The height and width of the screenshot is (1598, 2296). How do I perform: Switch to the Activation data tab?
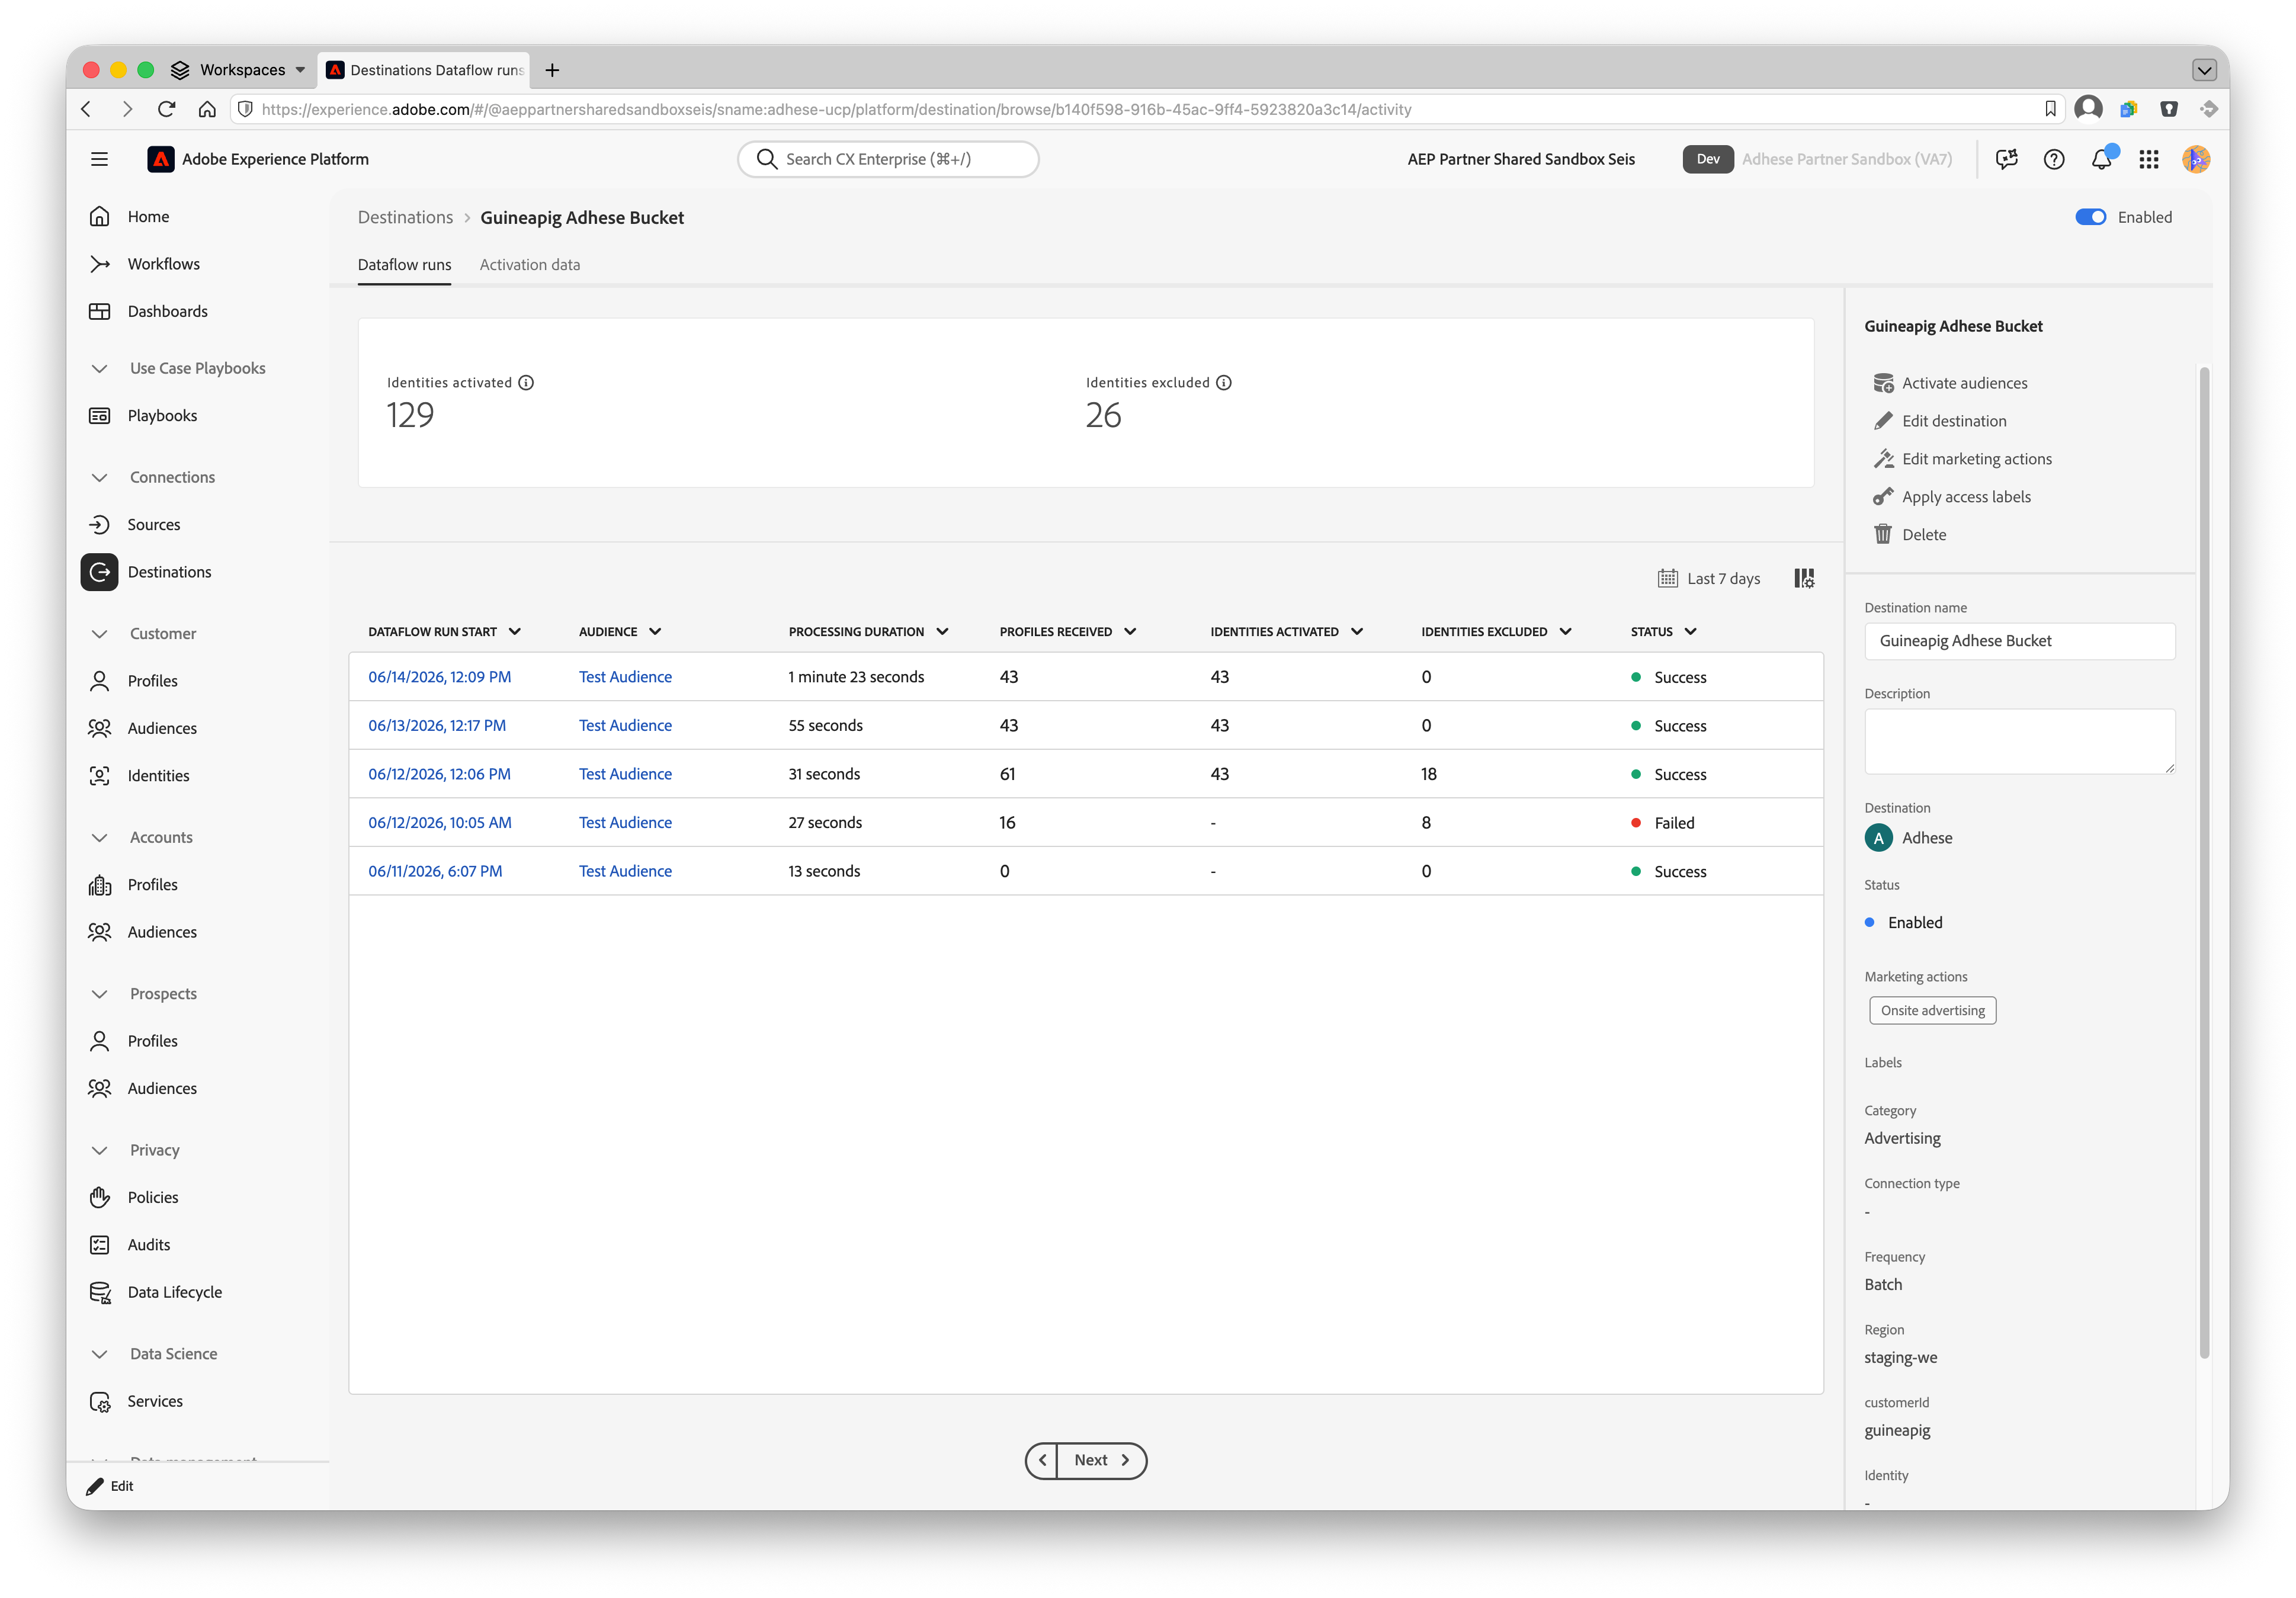[x=530, y=264]
